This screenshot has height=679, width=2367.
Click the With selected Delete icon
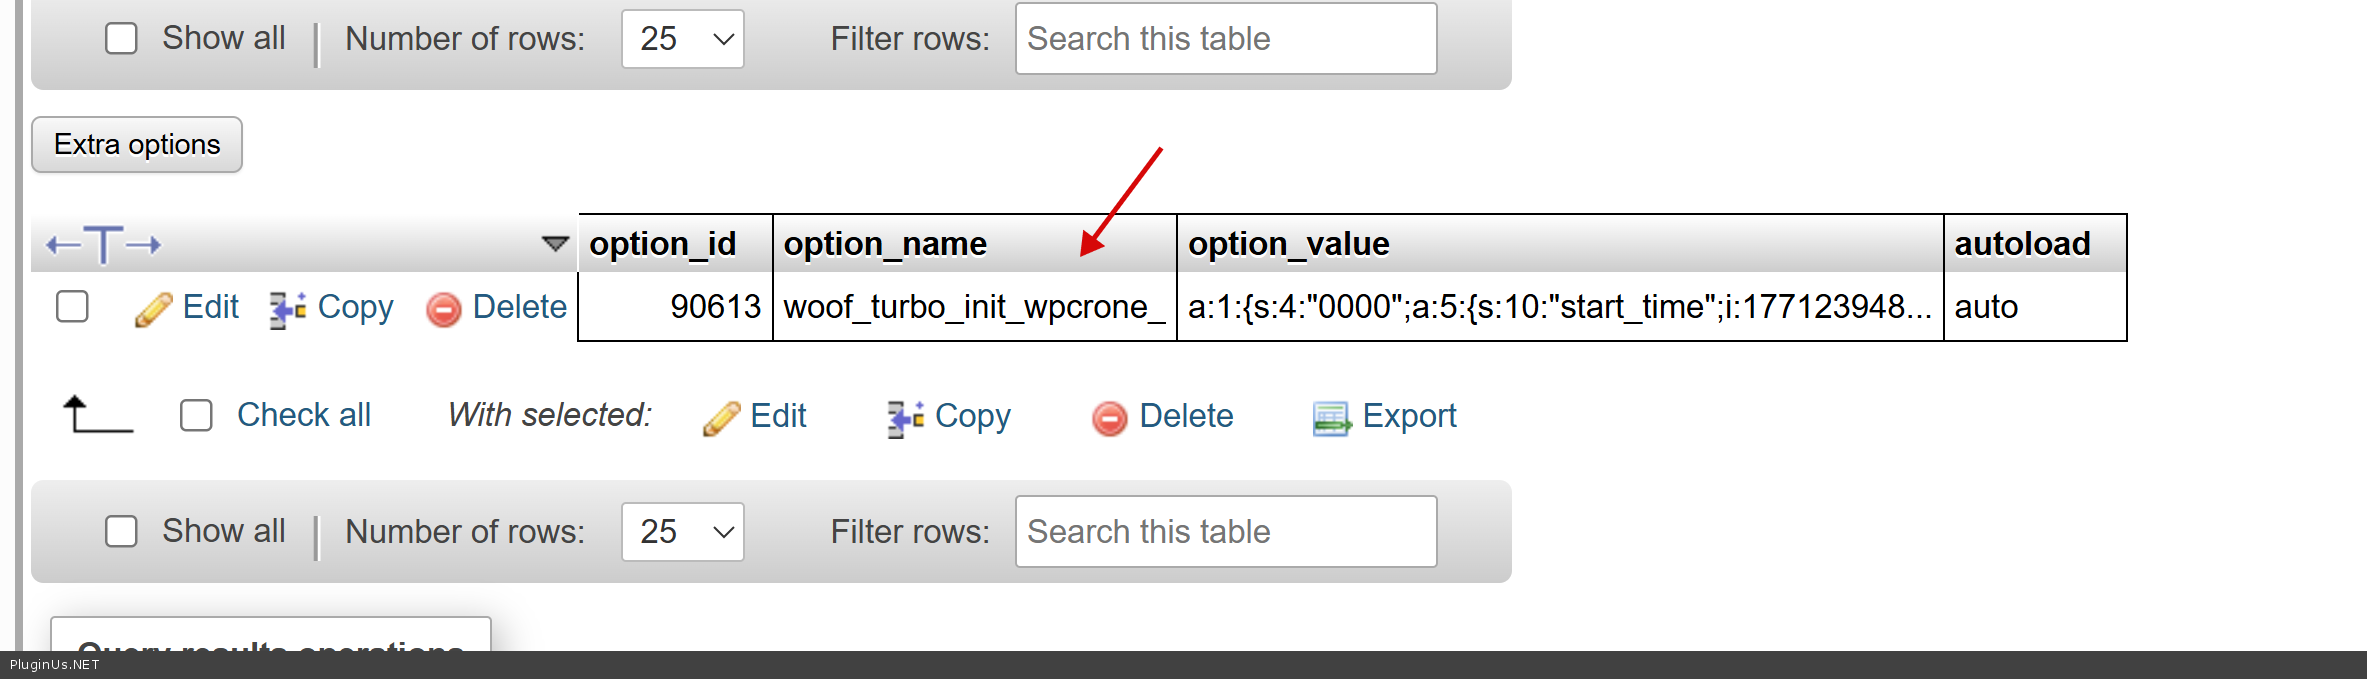pos(1109,418)
